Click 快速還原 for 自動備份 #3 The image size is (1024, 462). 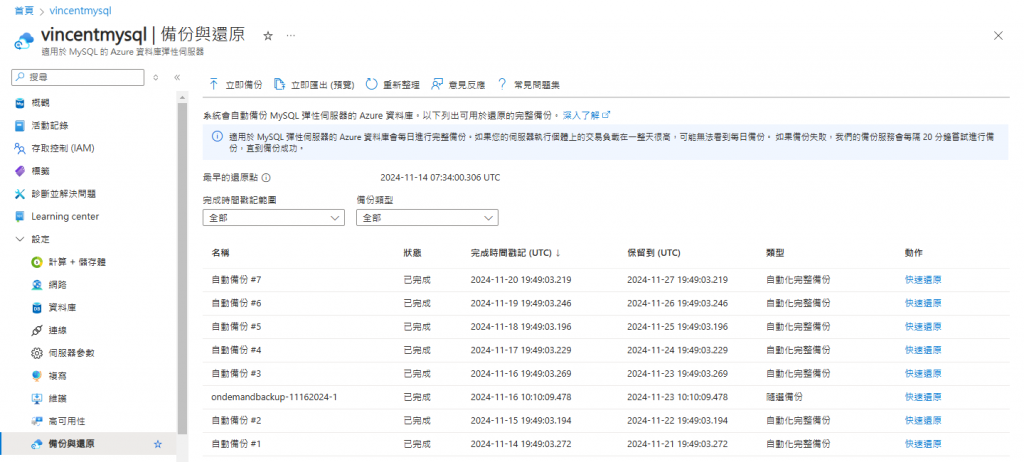click(923, 374)
